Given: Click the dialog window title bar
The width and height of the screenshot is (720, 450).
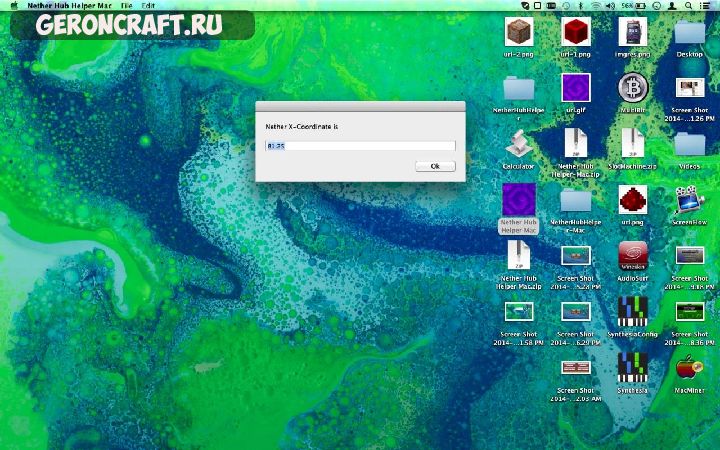Looking at the screenshot, I should click(360, 106).
